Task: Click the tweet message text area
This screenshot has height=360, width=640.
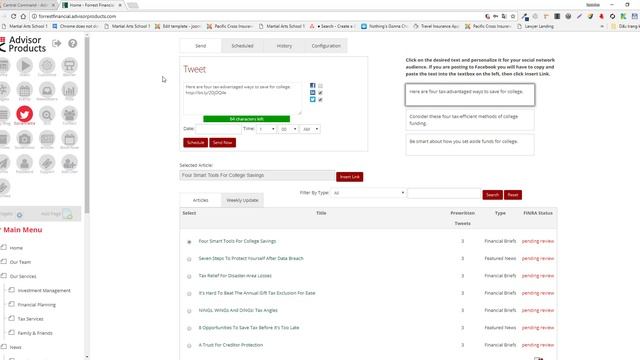Action: [x=242, y=98]
